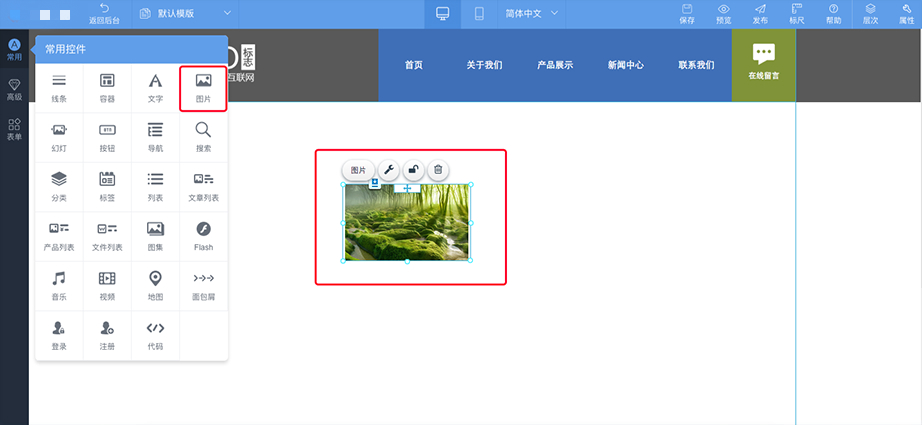Screen dimensions: 922x425
Task: Select the 图片 (image) widget in the panel
Action: [203, 87]
